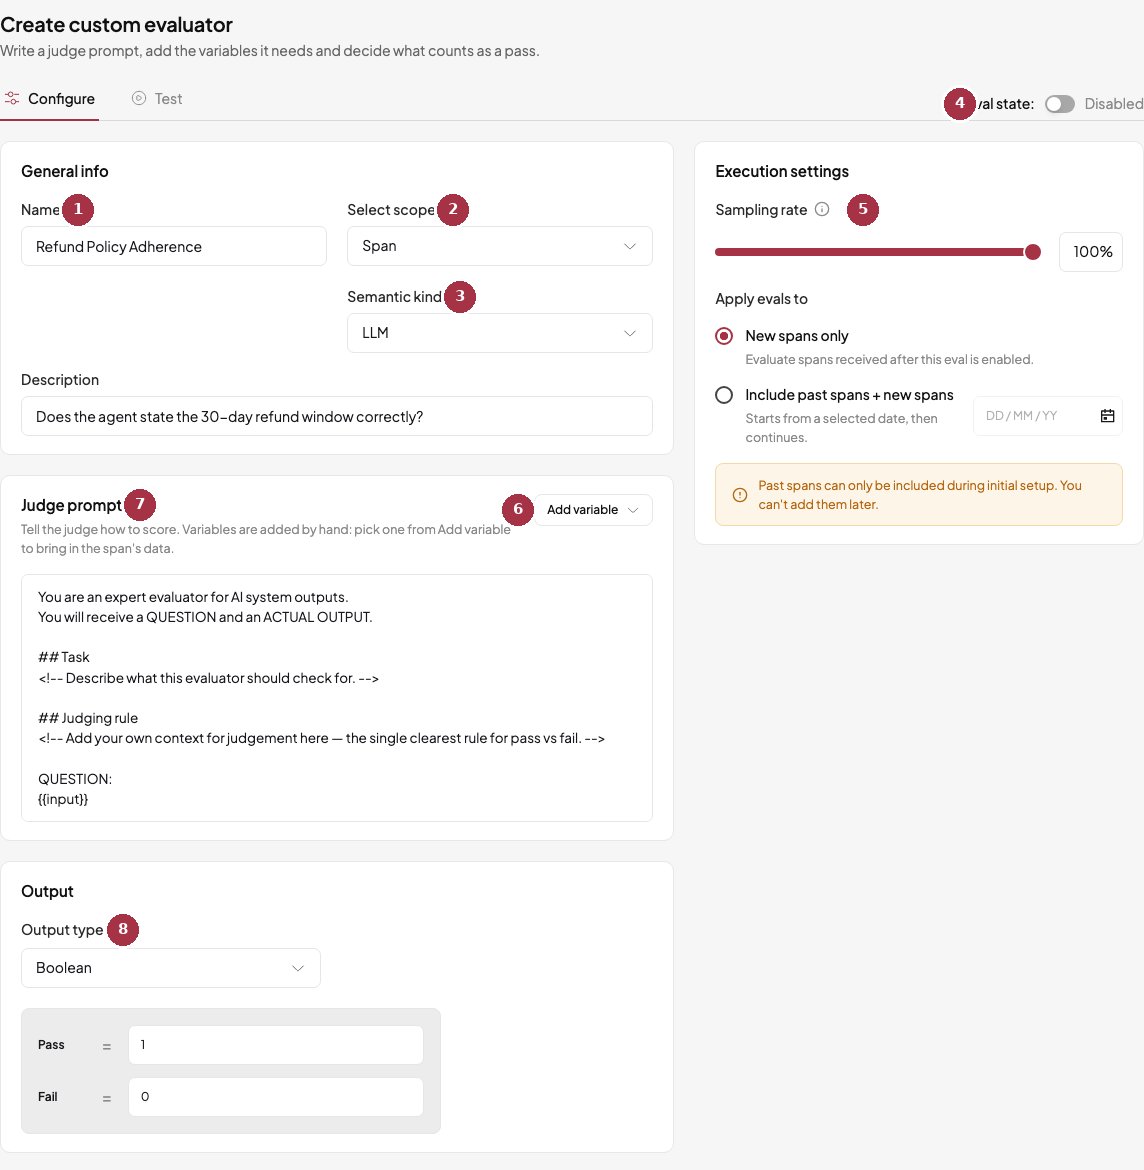Click the 'Execution settings' heading
The image size is (1144, 1170).
(x=782, y=171)
